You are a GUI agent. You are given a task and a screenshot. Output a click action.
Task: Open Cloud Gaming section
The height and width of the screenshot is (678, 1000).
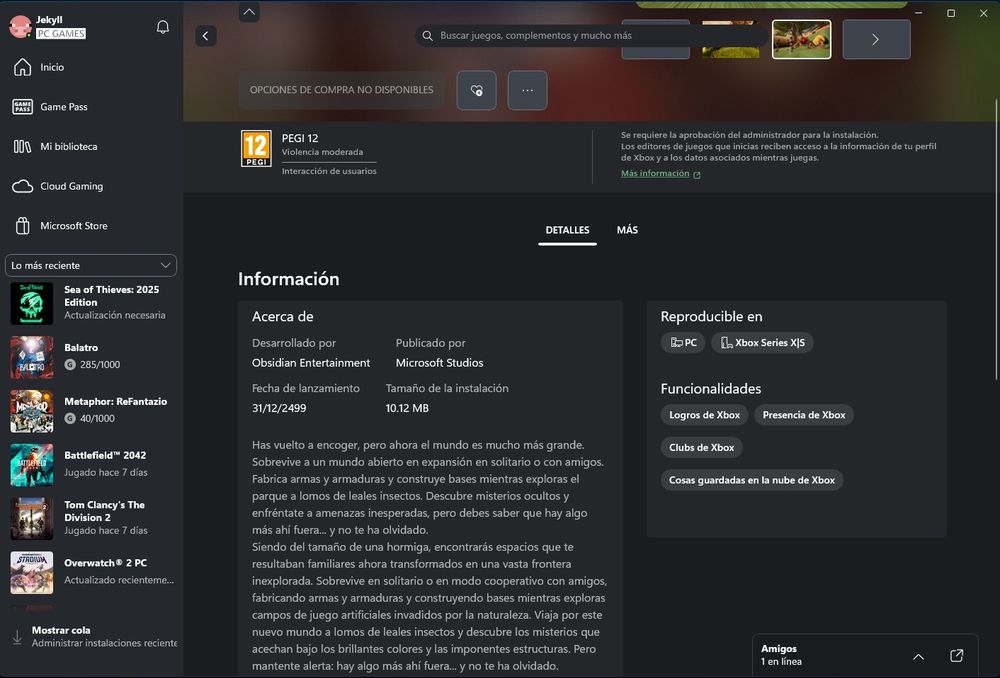coord(57,186)
